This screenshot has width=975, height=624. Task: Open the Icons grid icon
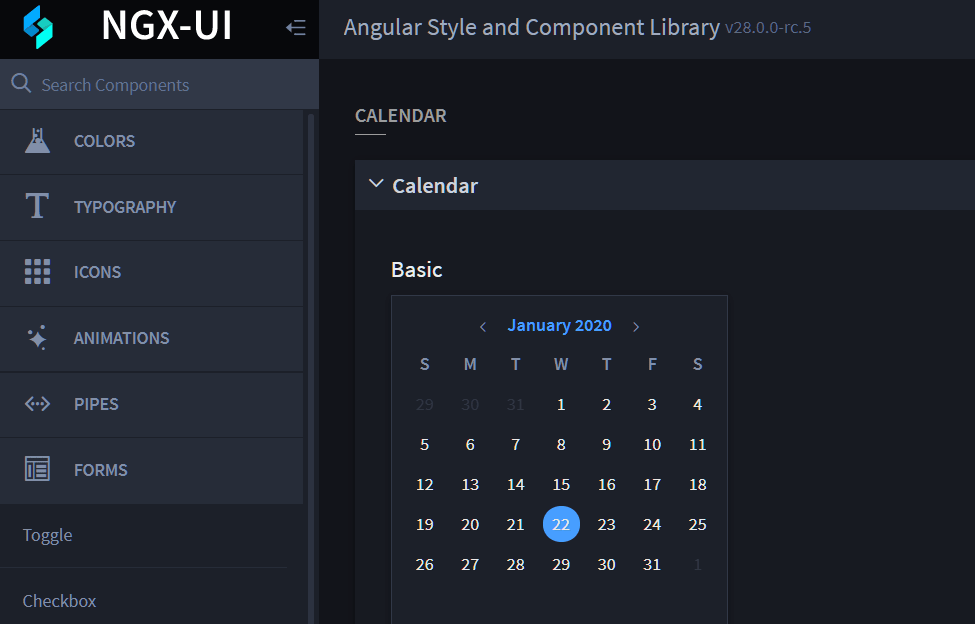[37, 272]
